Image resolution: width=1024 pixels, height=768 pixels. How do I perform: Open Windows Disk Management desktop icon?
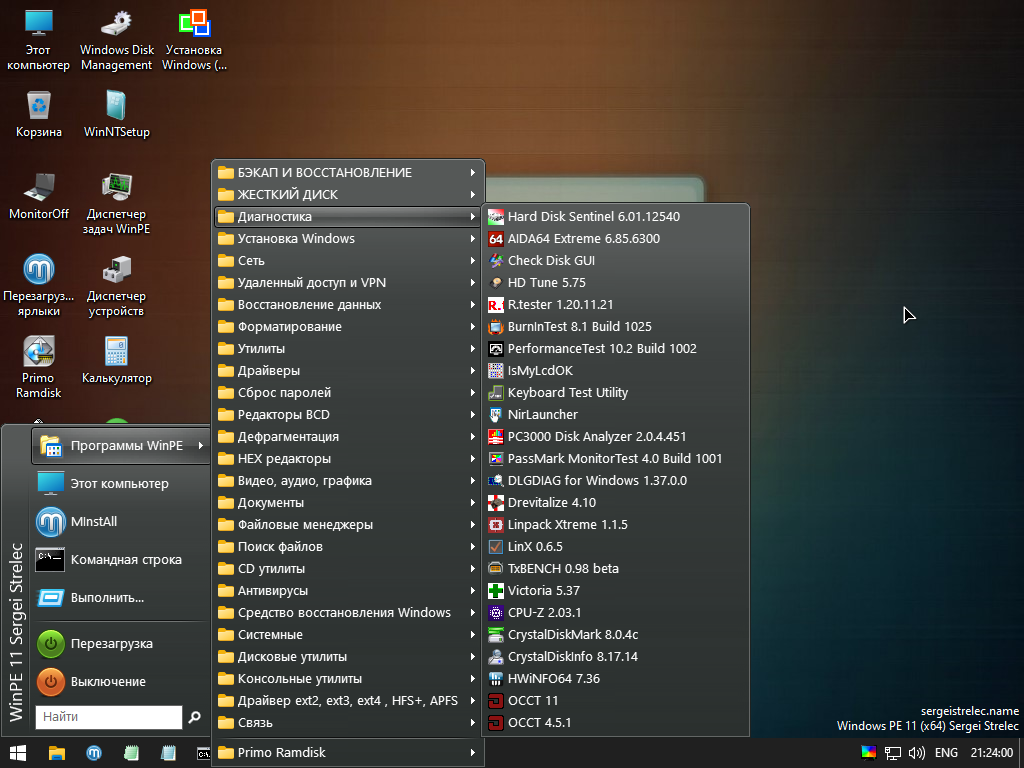pos(116,39)
